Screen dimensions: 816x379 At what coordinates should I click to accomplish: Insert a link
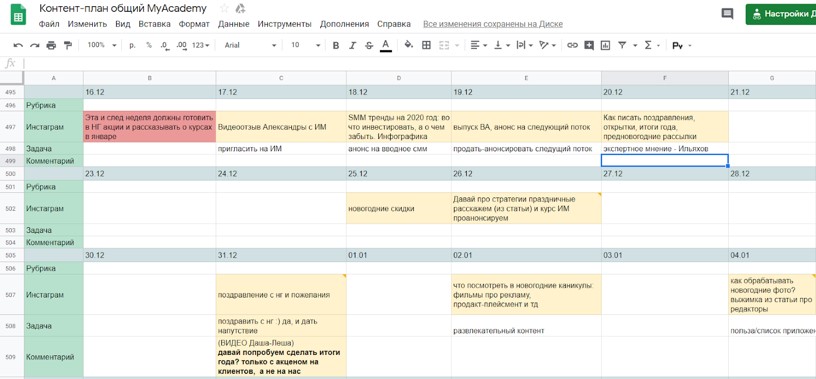tap(572, 45)
